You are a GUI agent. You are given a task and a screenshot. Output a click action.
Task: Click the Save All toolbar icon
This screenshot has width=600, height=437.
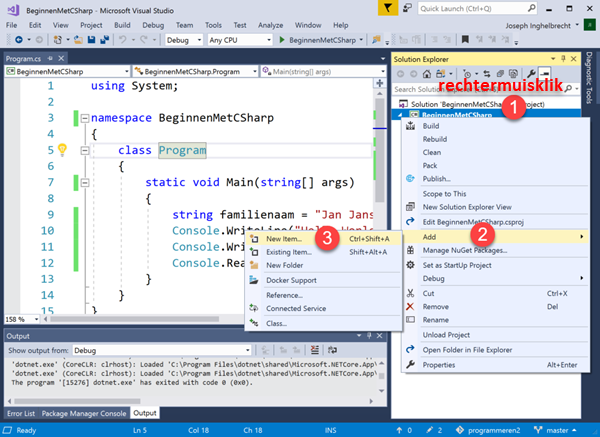tap(104, 39)
